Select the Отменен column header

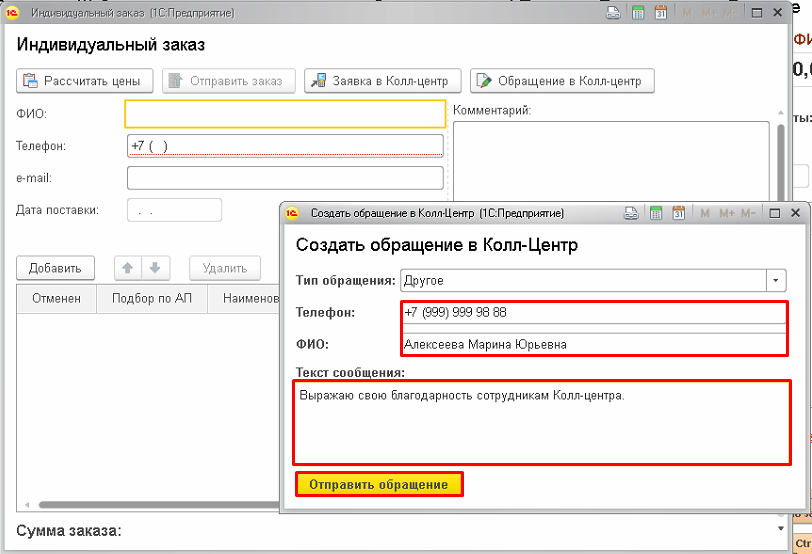[56, 299]
